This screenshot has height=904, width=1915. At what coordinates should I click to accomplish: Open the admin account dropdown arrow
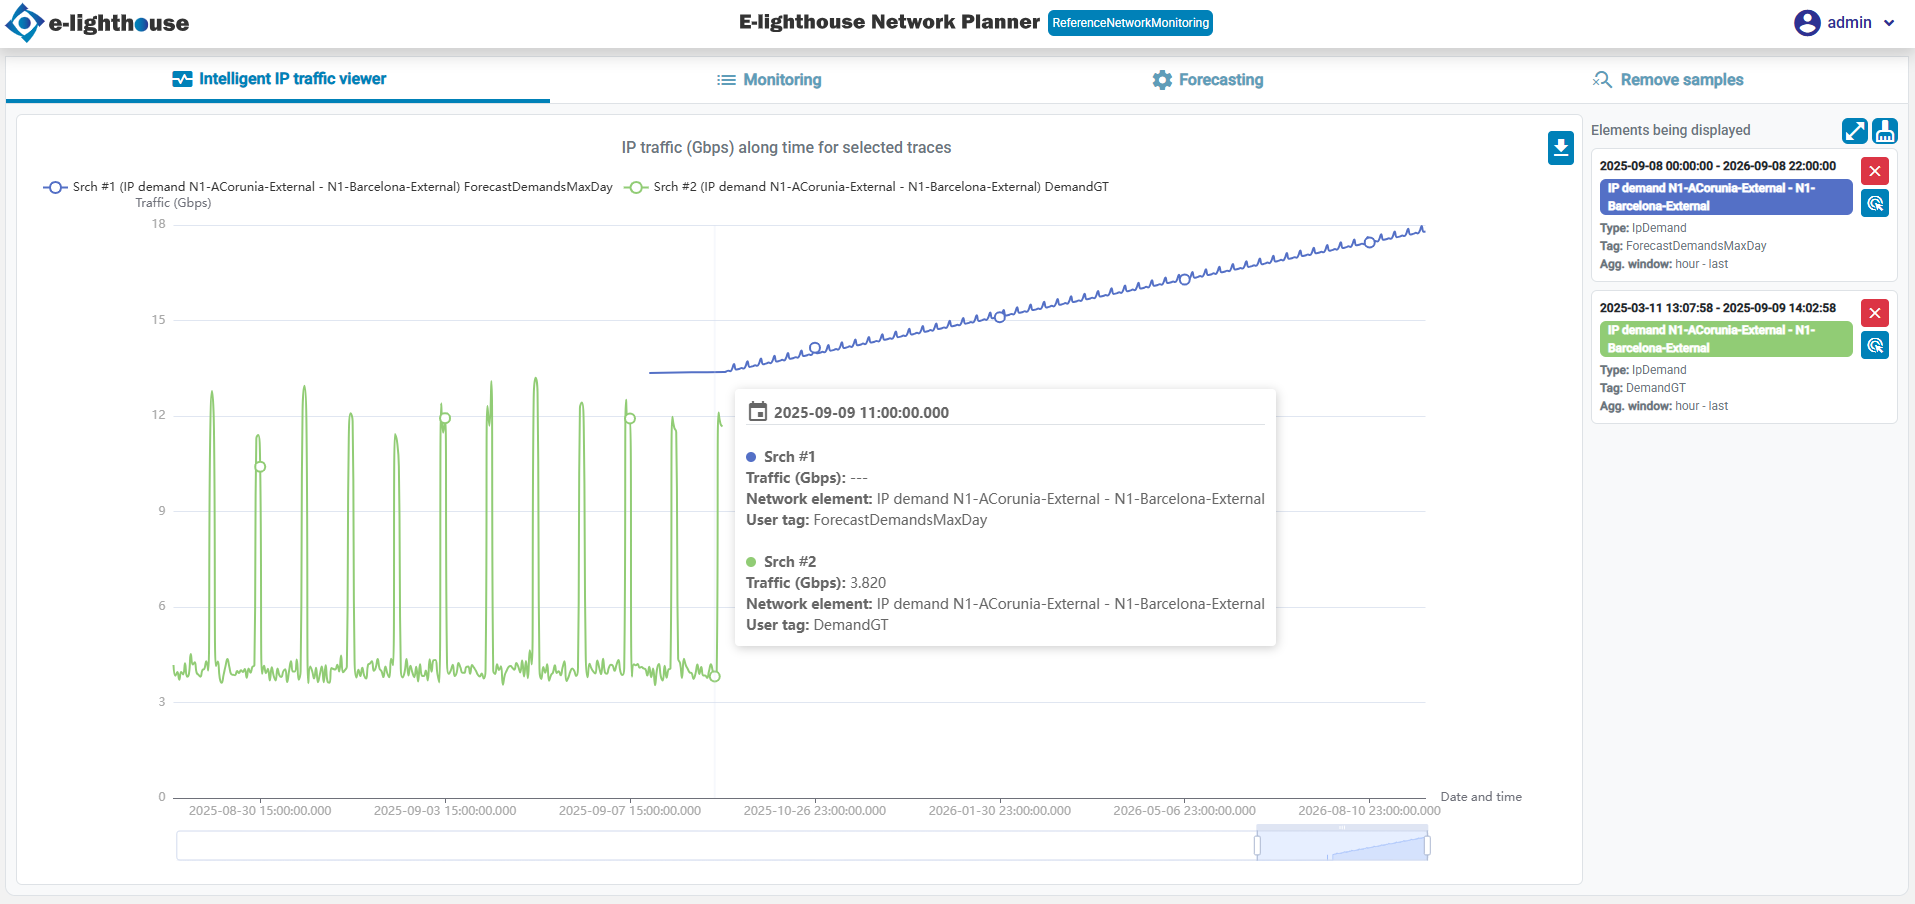pyautogui.click(x=1889, y=23)
